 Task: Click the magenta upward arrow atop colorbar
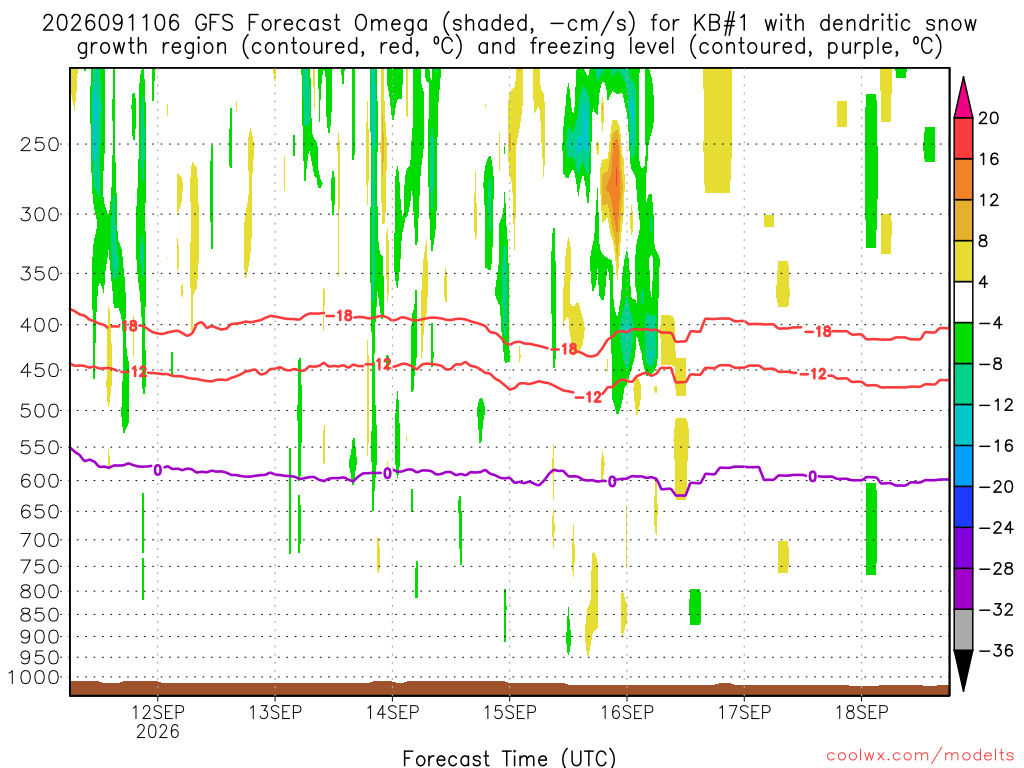pyautogui.click(x=963, y=97)
